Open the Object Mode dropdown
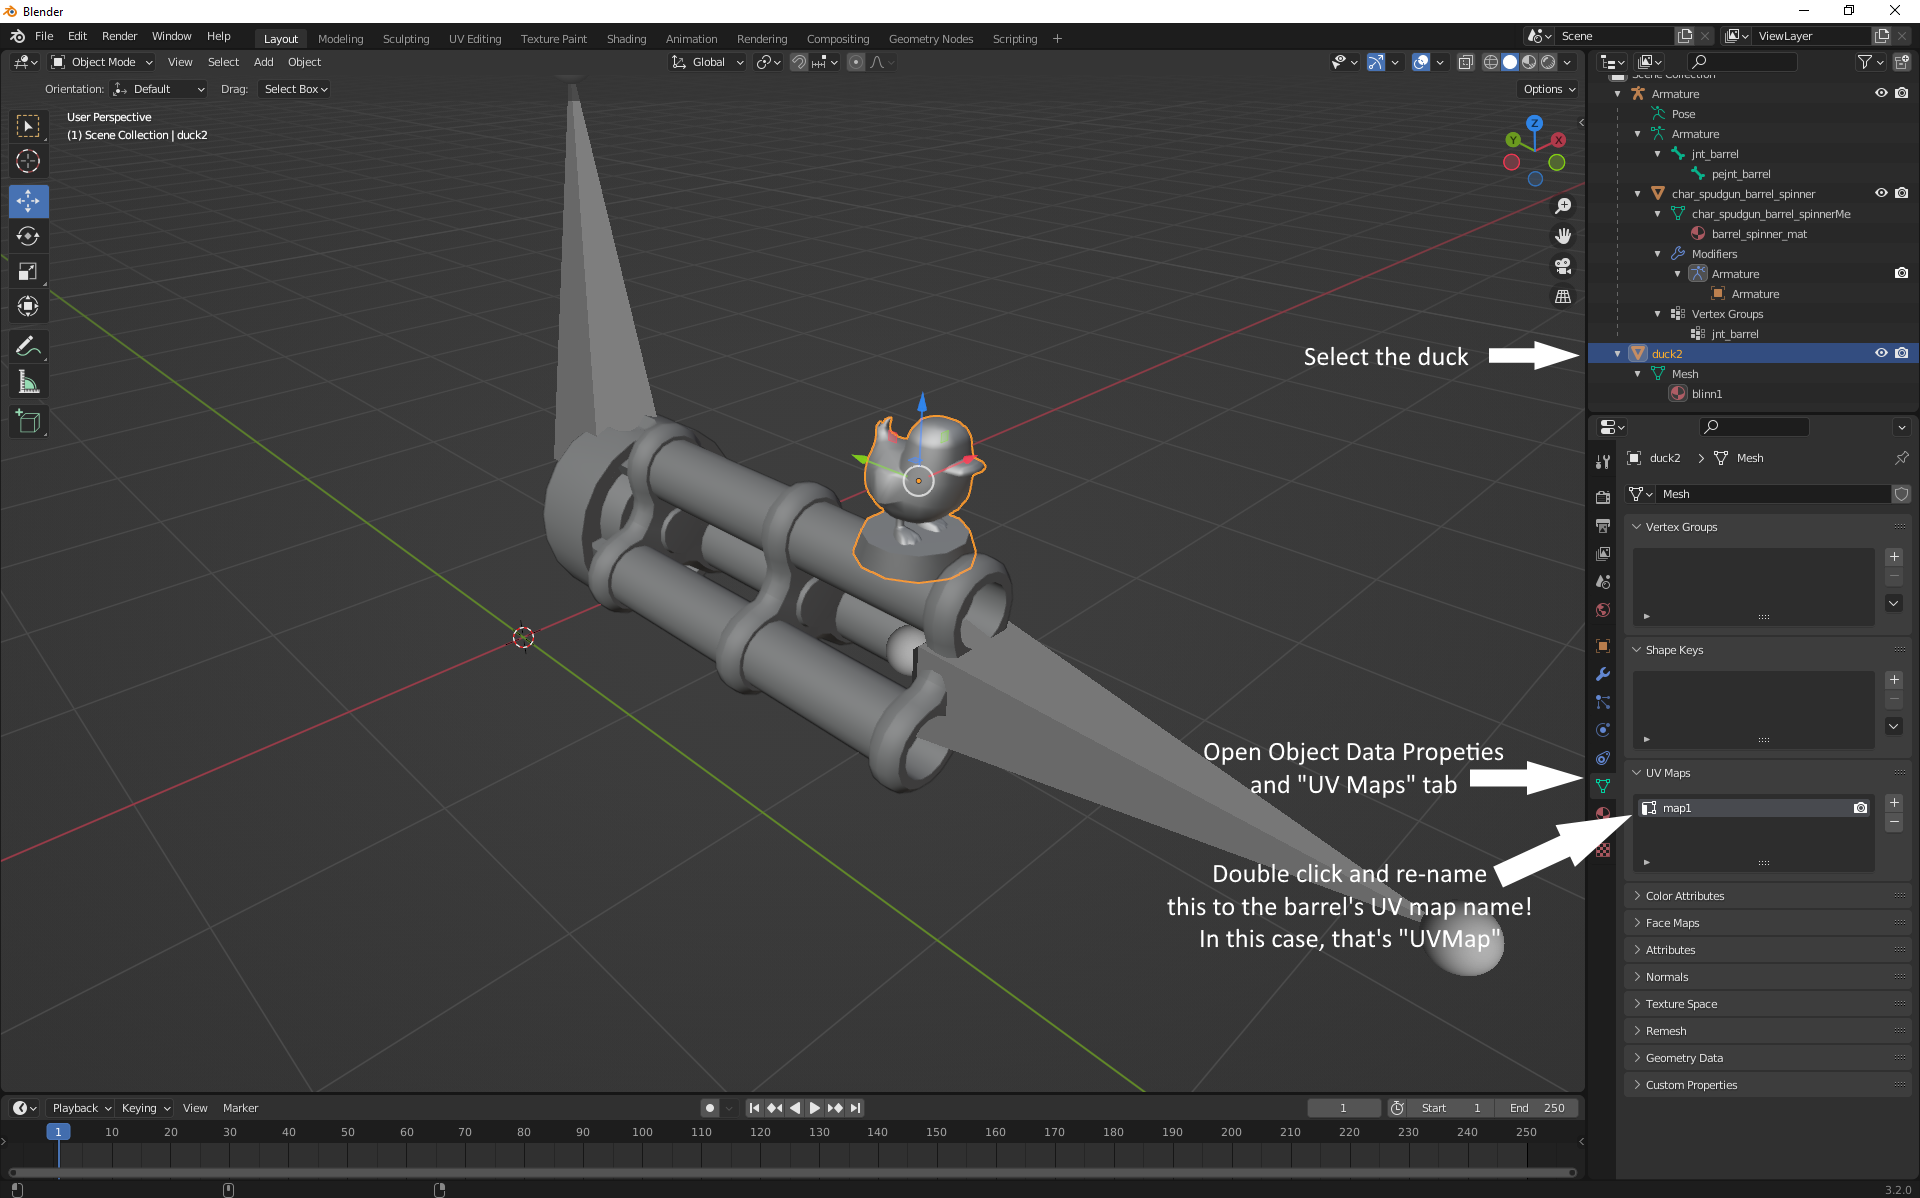Viewport: 1920px width, 1198px height. (x=102, y=62)
